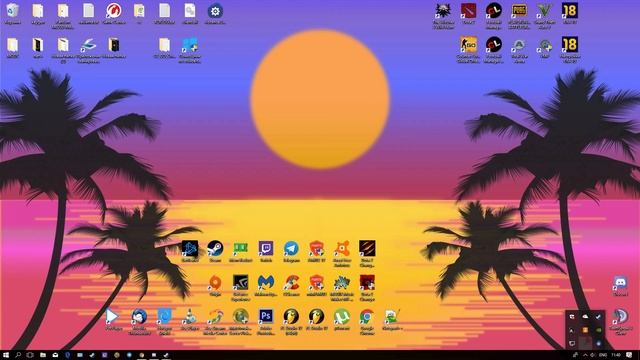Image resolution: width=640 pixels, height=360 pixels.
Task: Open File Explorer from the taskbar
Action: [42, 355]
